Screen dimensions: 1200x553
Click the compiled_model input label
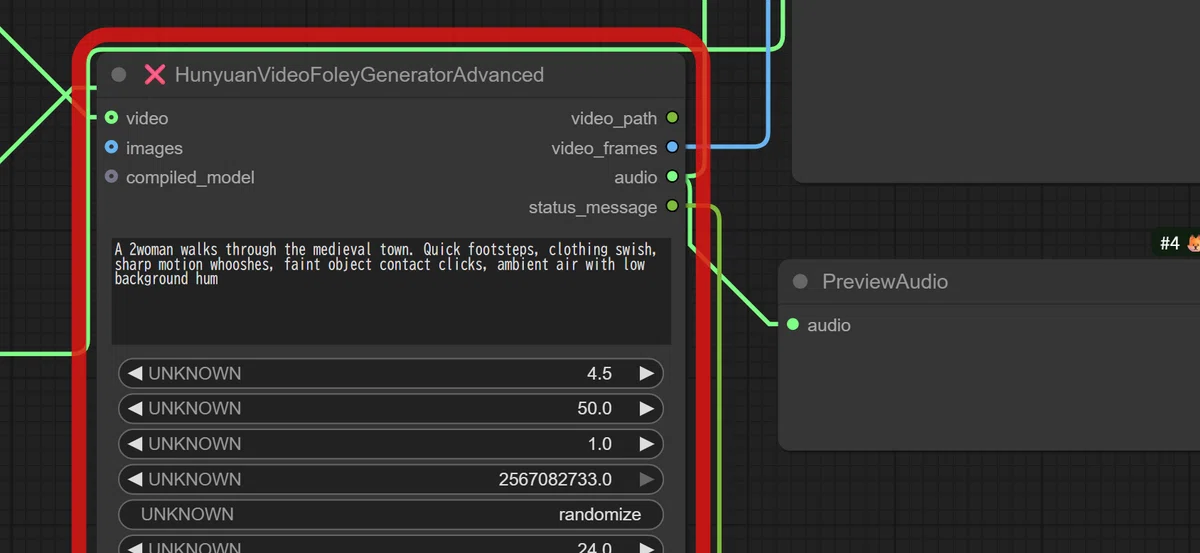click(190, 177)
